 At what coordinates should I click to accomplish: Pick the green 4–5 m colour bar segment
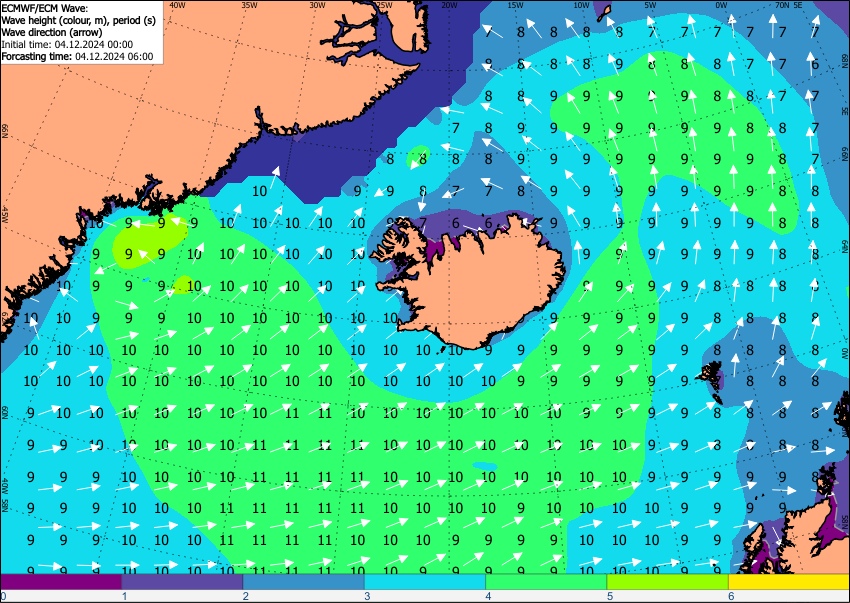546,581
